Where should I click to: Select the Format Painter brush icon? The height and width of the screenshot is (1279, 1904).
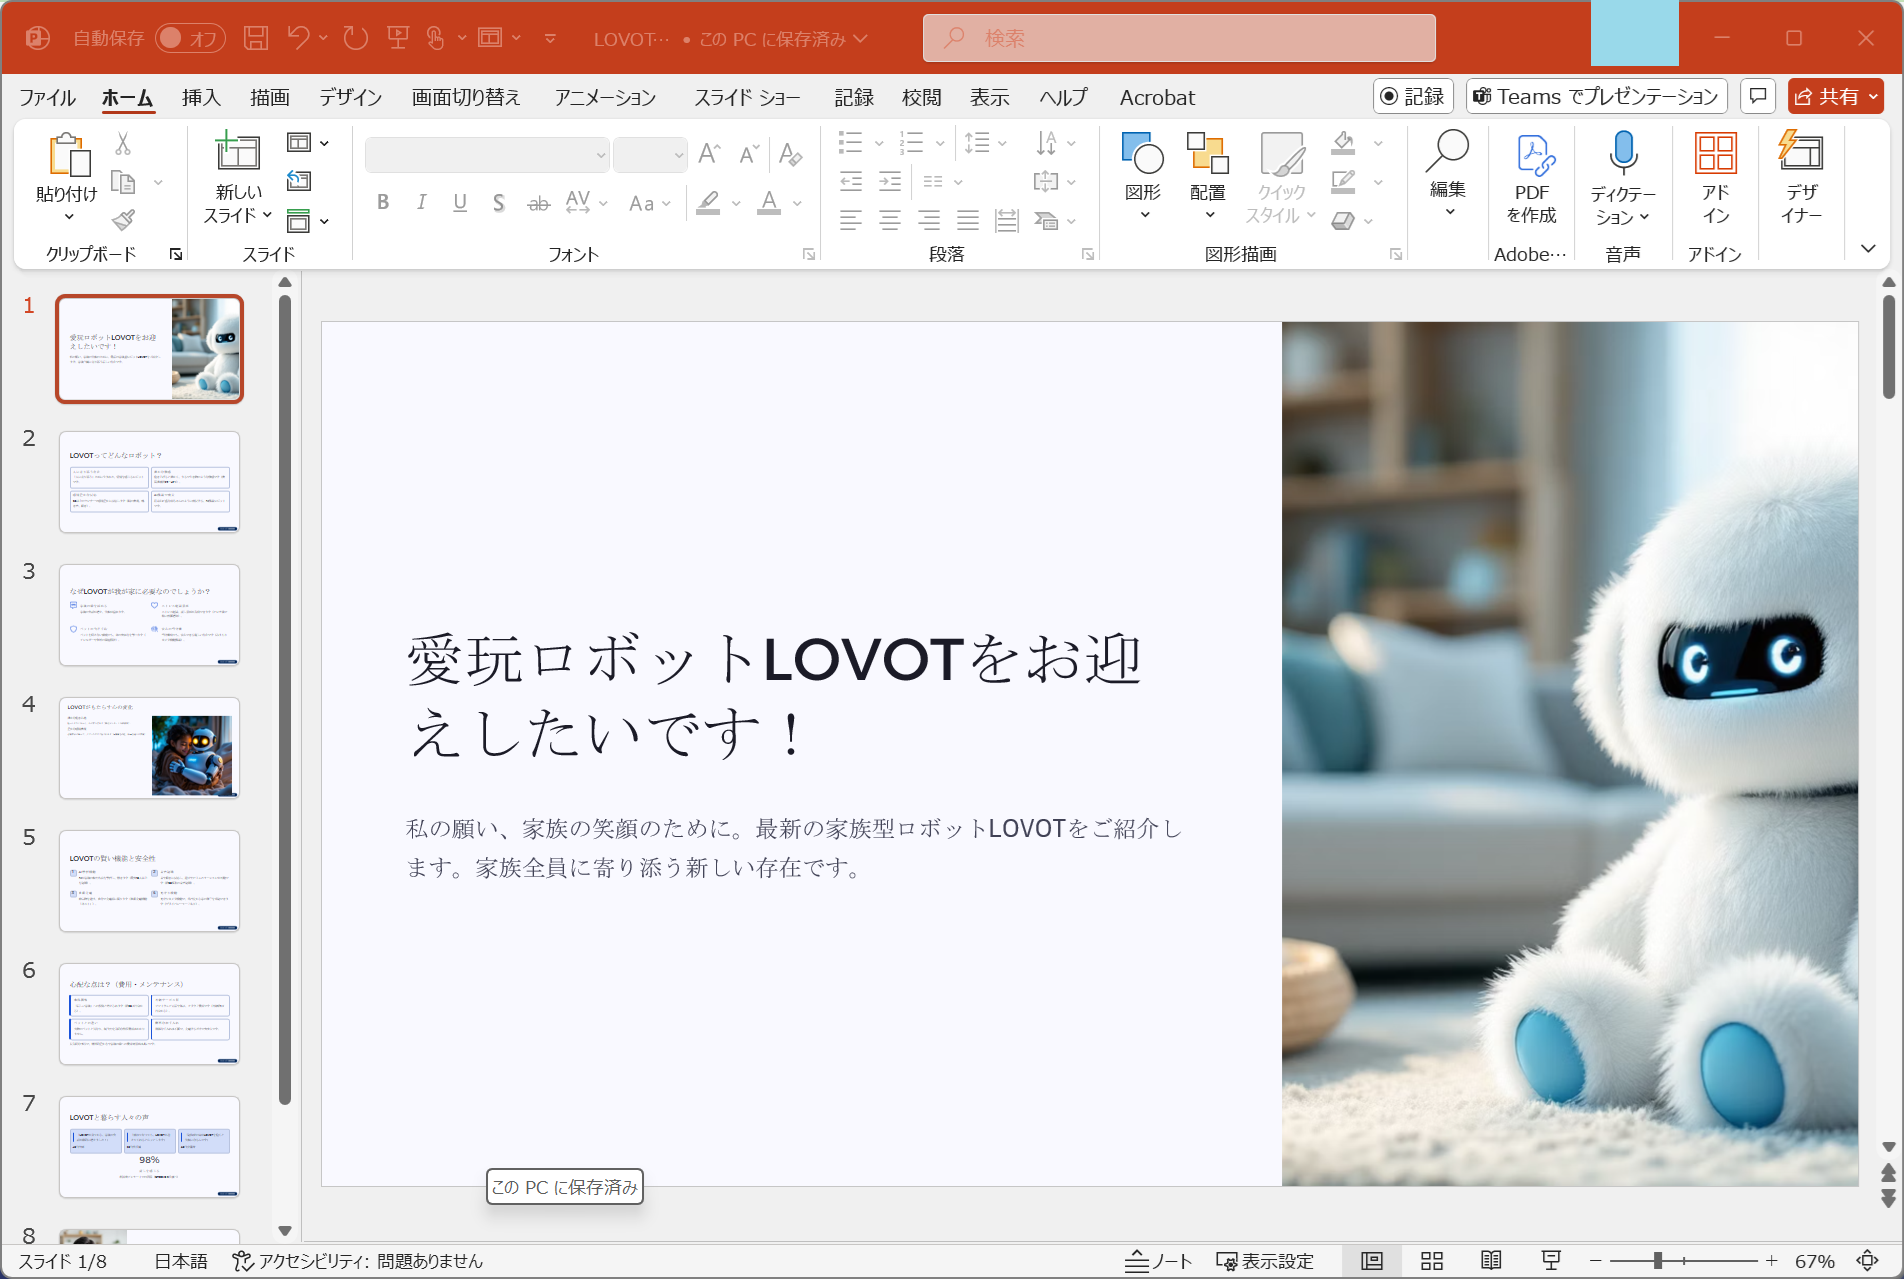[123, 219]
